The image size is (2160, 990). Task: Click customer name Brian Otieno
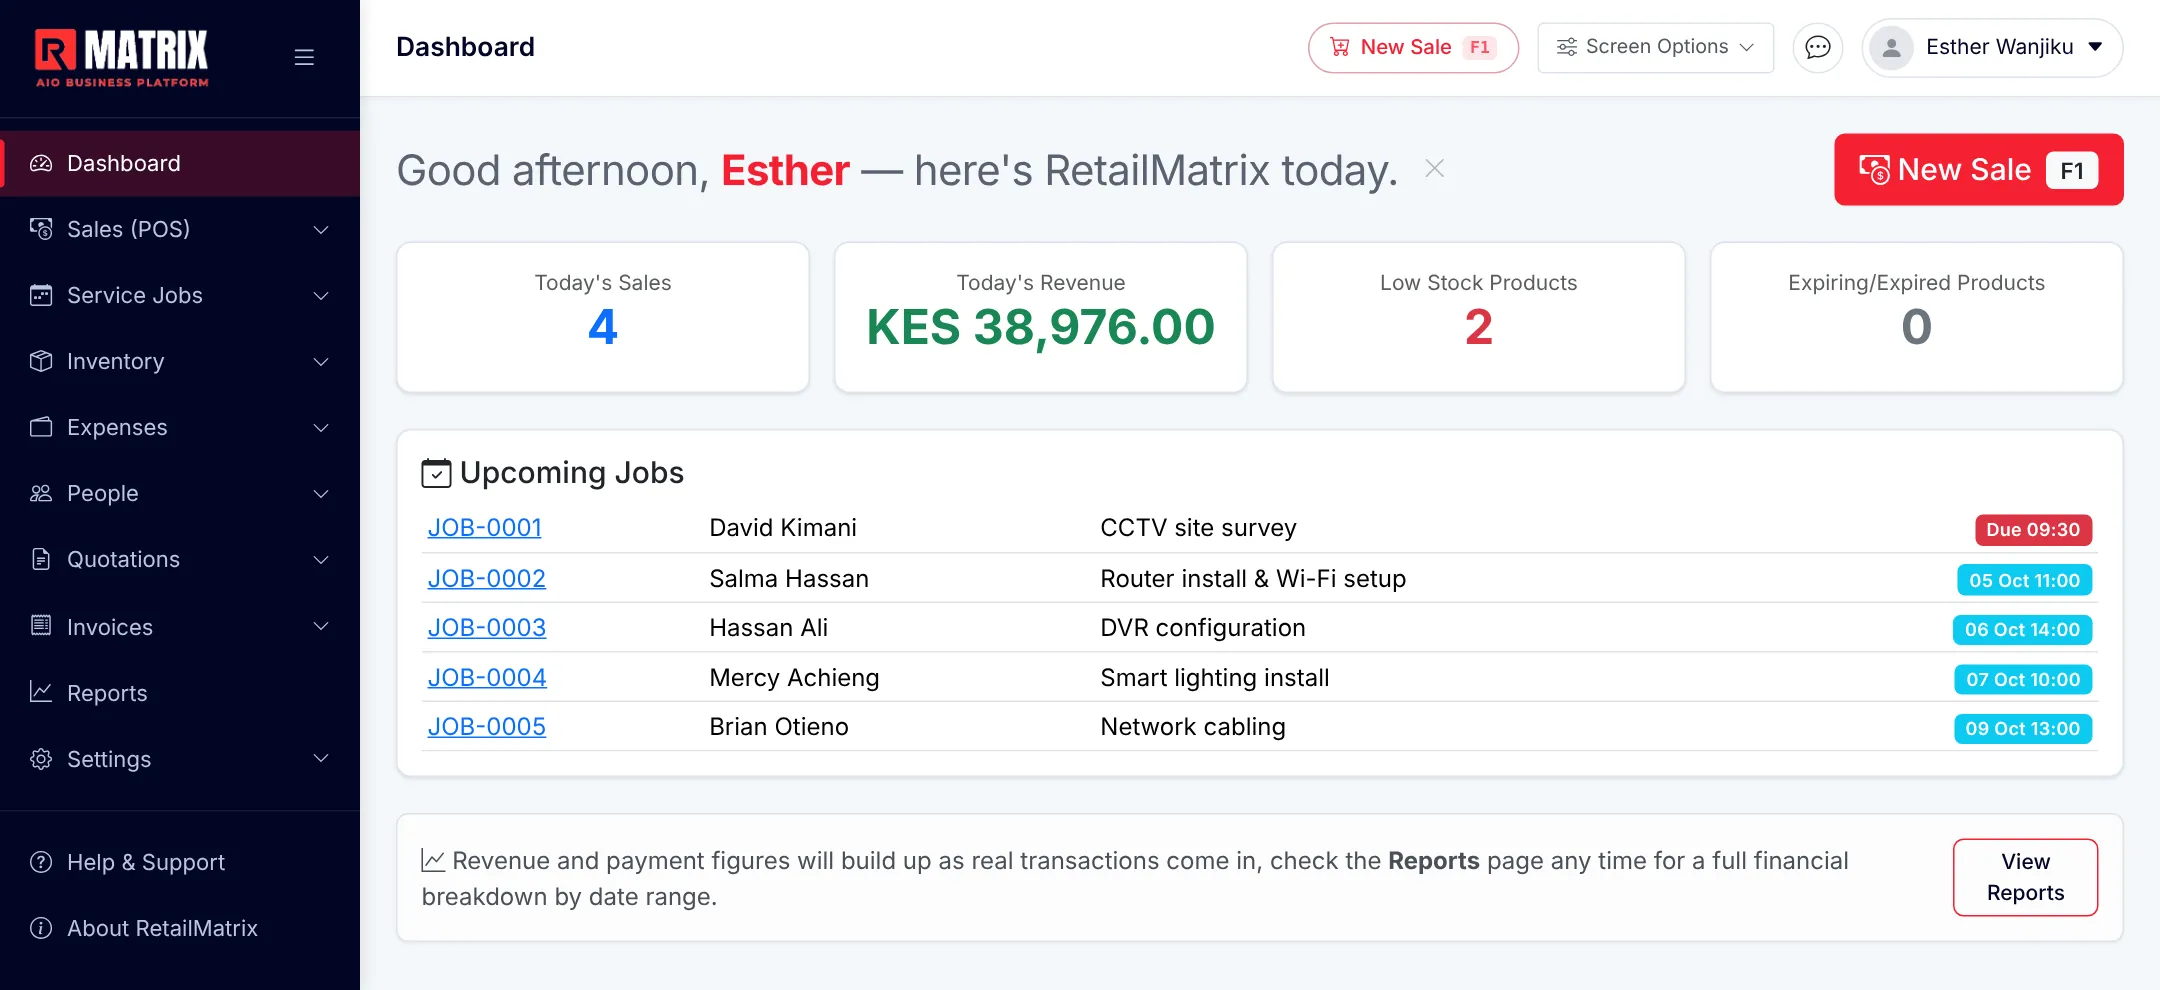pos(779,726)
